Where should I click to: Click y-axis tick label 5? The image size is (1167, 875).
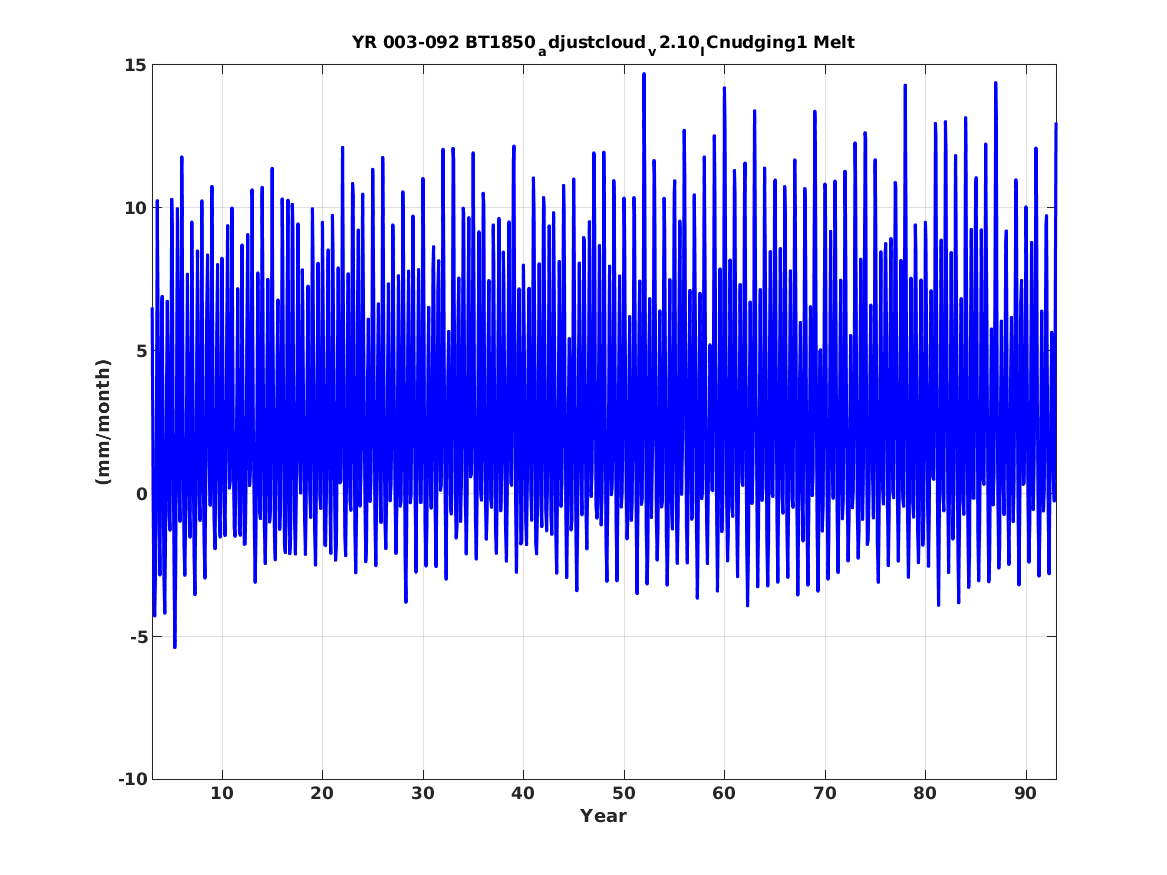pyautogui.click(x=140, y=351)
